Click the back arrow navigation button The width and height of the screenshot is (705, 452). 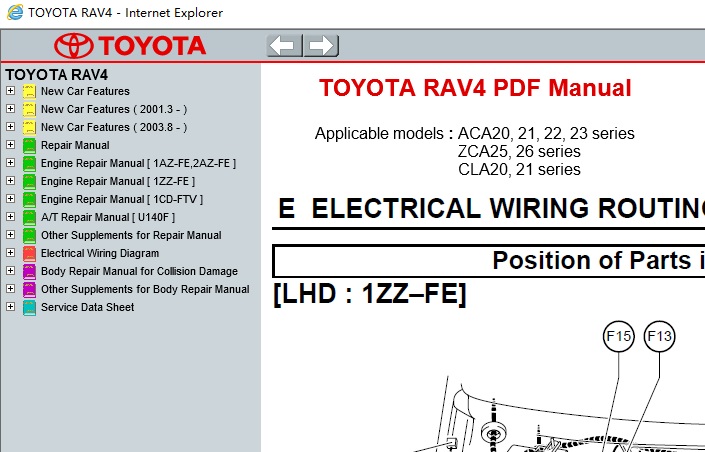point(284,45)
